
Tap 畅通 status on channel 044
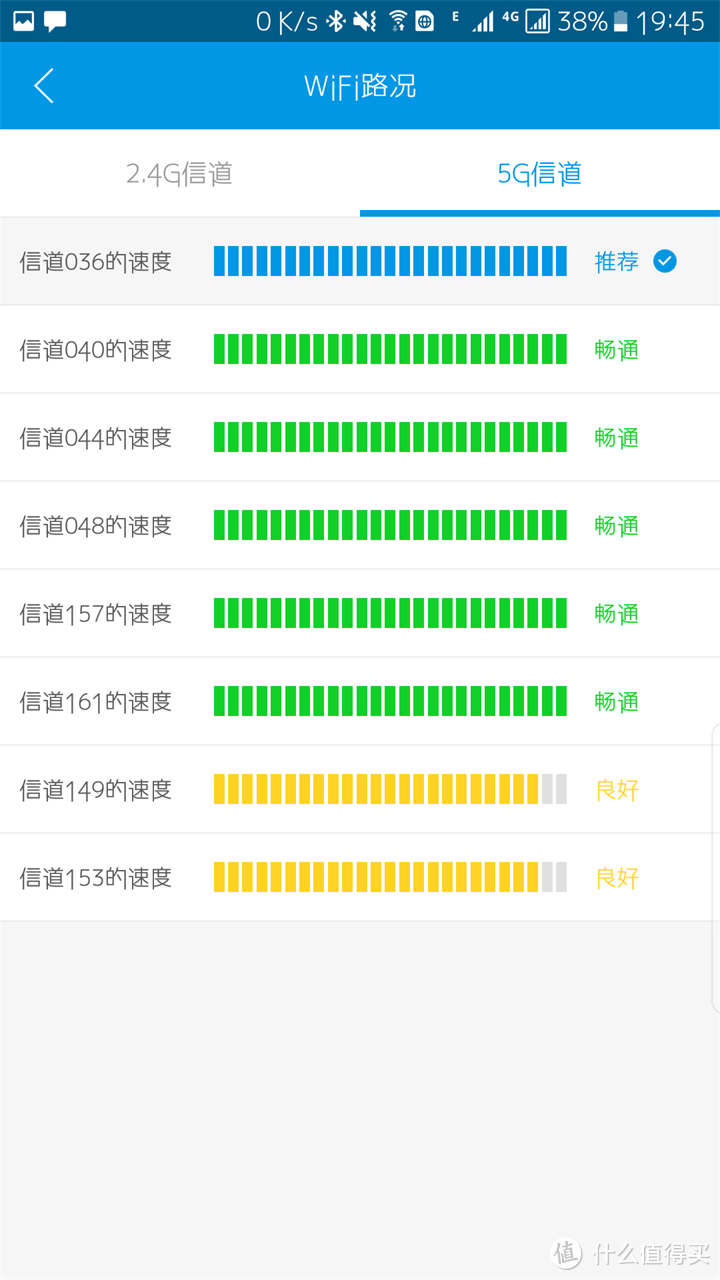click(616, 438)
